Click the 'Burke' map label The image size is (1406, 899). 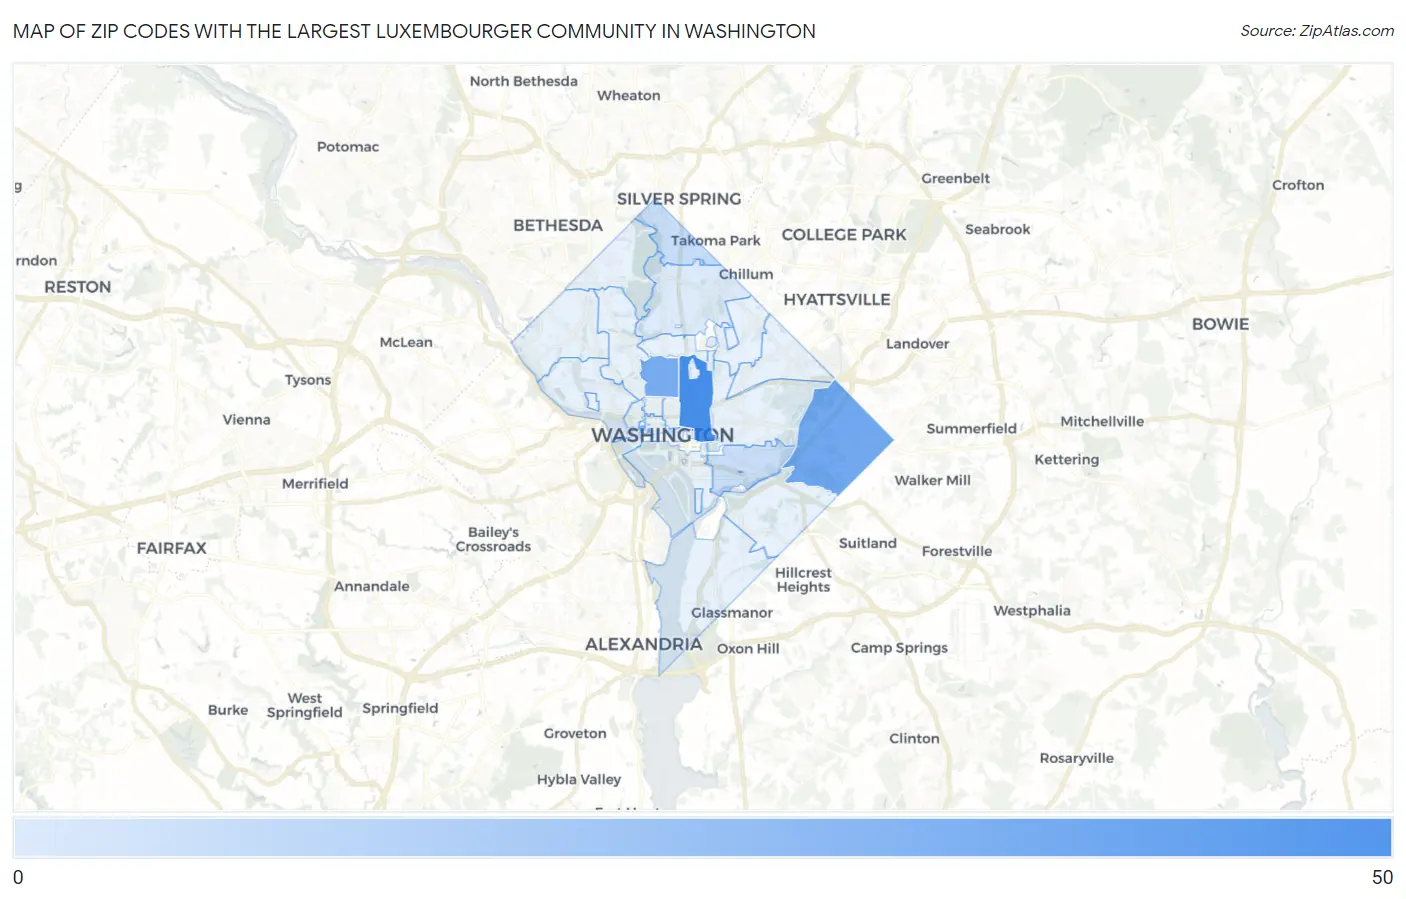(228, 710)
